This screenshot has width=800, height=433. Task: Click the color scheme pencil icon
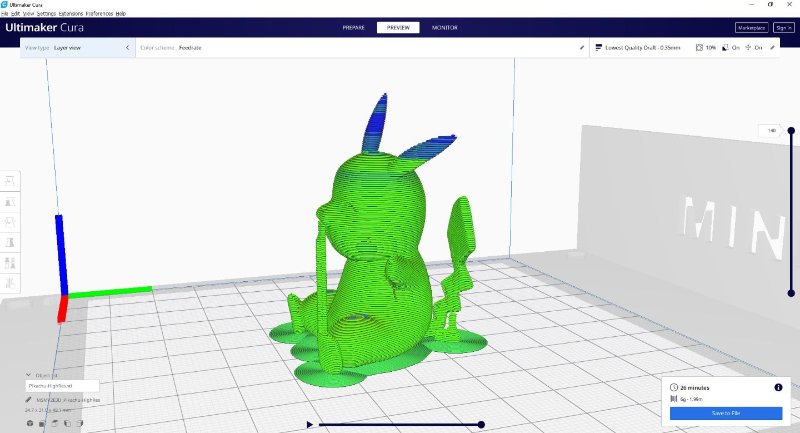coord(582,47)
